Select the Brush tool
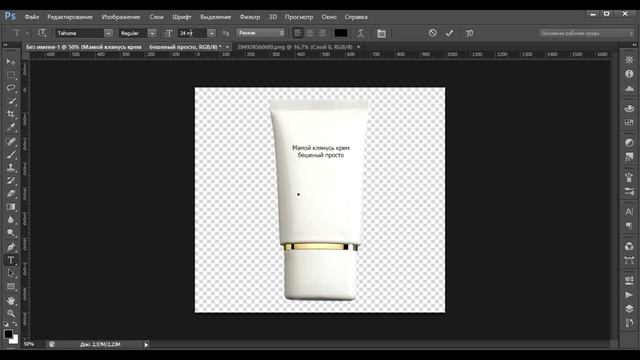 pyautogui.click(x=11, y=154)
